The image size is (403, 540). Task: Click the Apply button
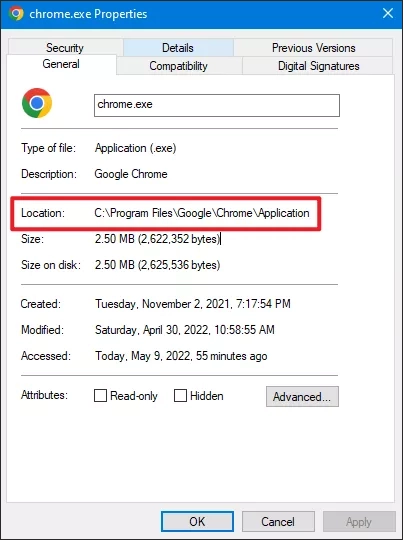click(359, 521)
